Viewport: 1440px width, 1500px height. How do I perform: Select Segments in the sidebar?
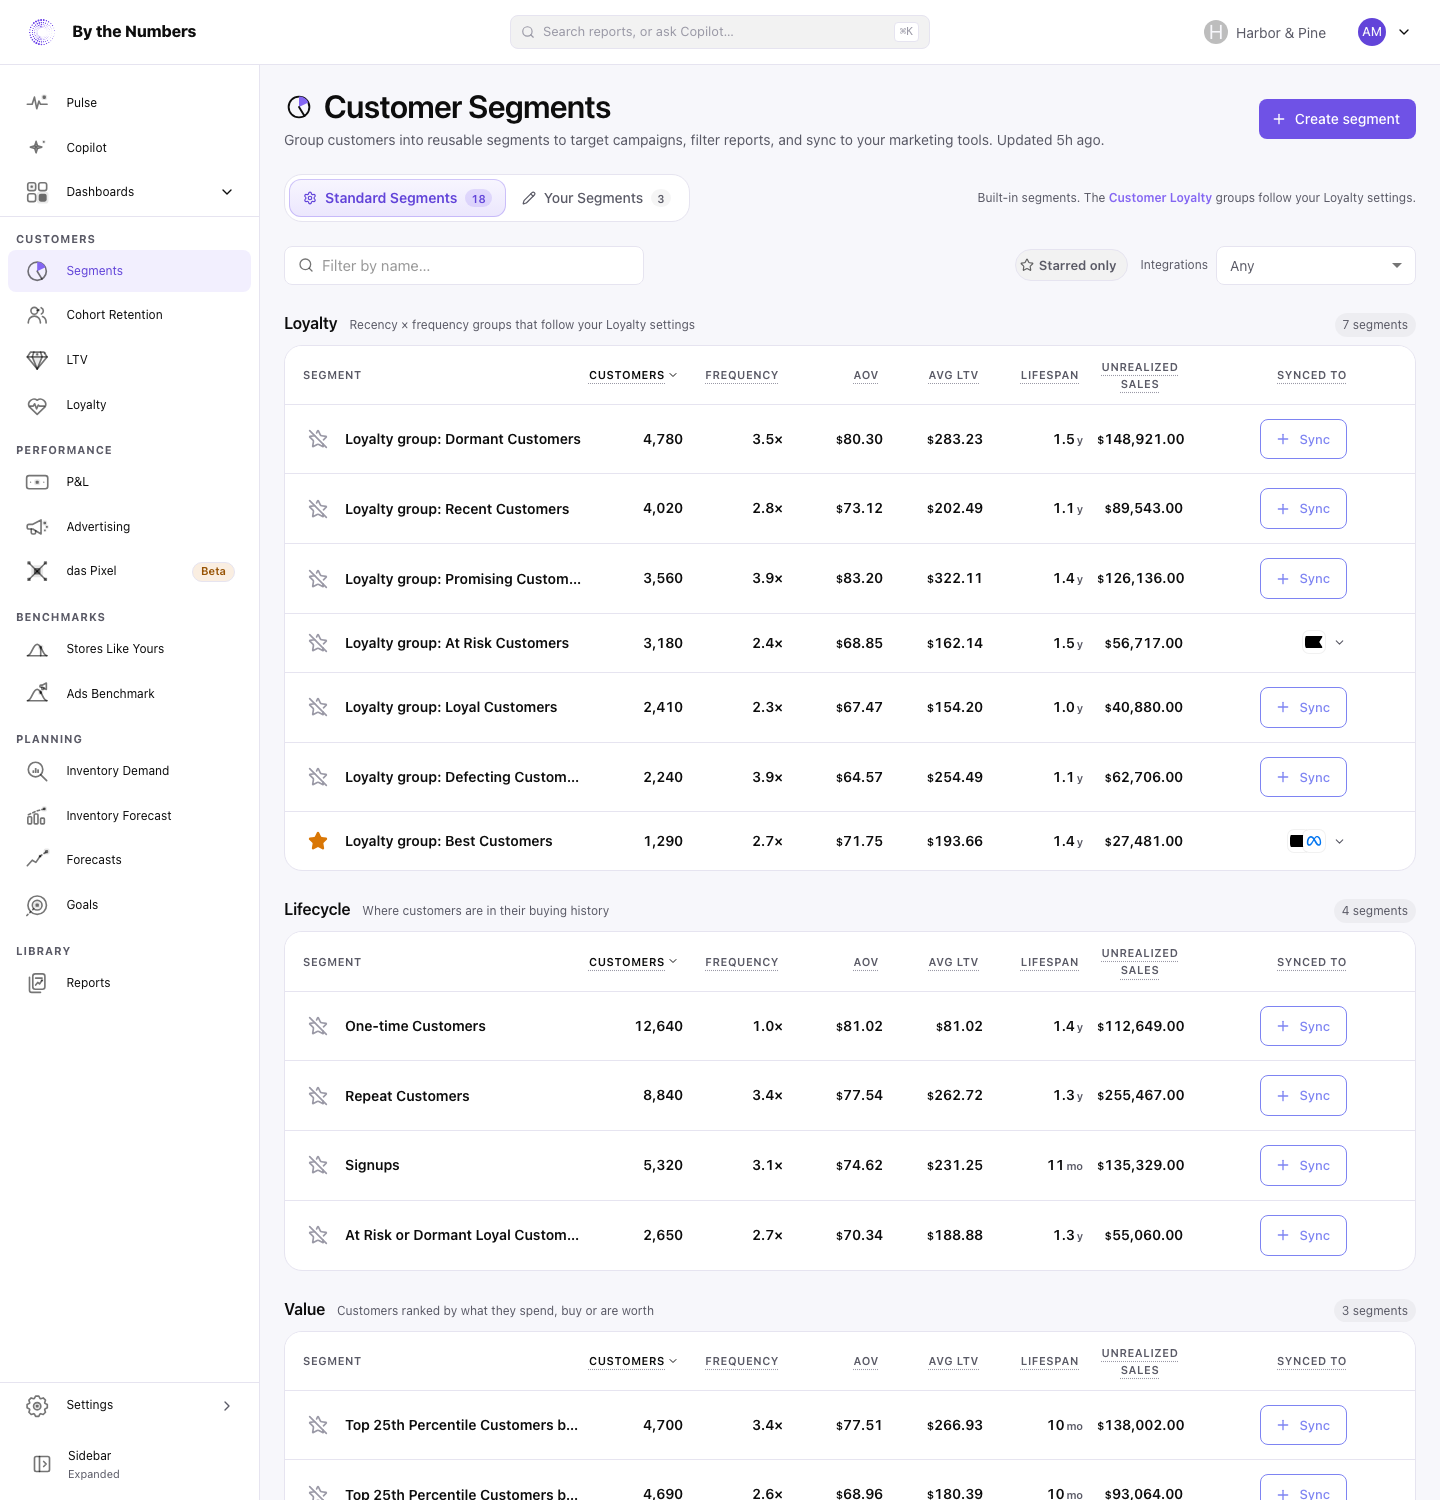pos(129,271)
